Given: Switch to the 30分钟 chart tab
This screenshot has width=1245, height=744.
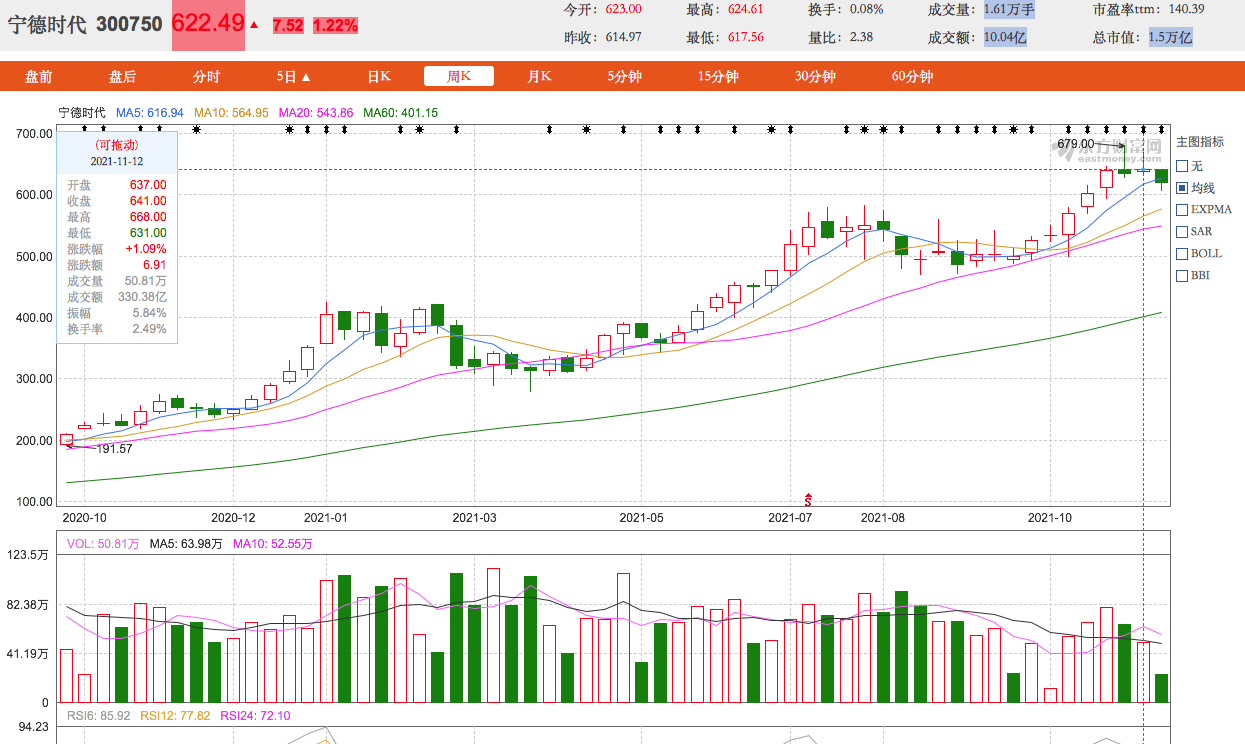Looking at the screenshot, I should [815, 77].
